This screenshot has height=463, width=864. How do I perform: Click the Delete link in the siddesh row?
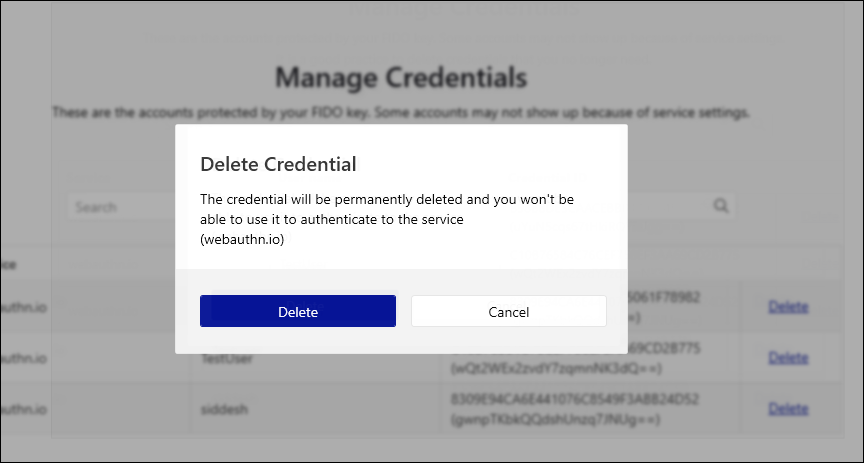click(787, 408)
